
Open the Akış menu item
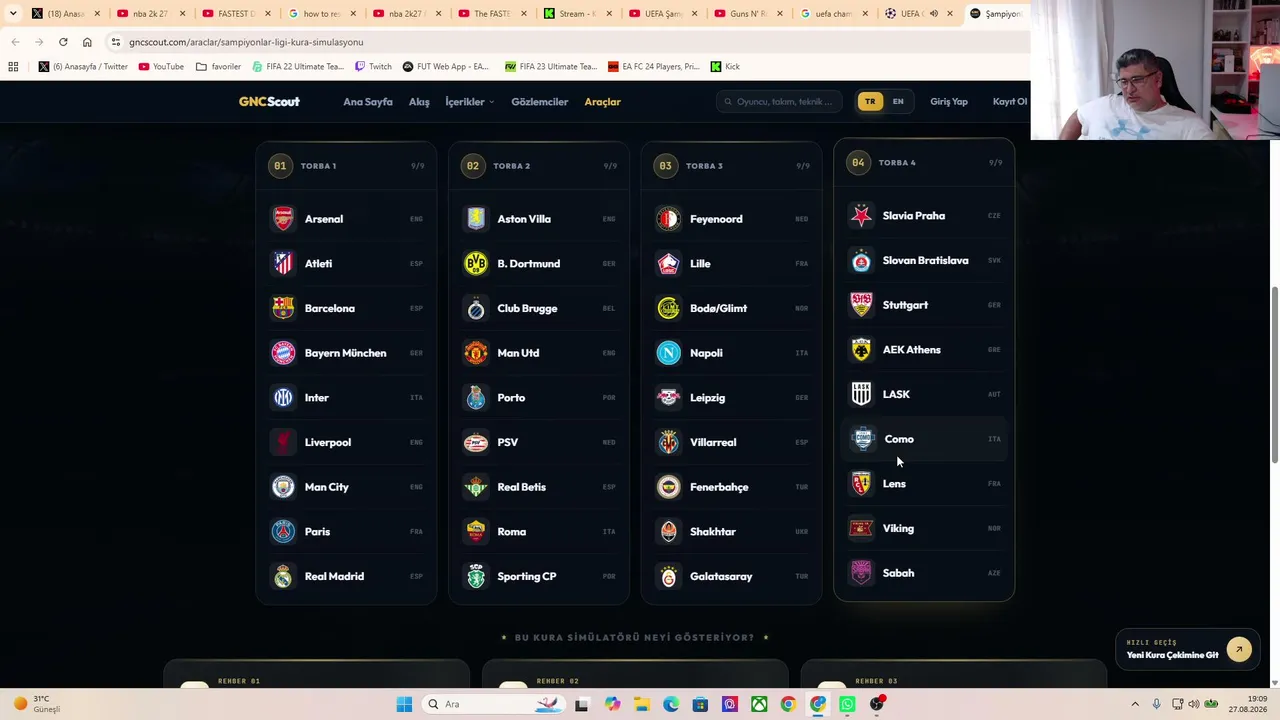click(419, 102)
